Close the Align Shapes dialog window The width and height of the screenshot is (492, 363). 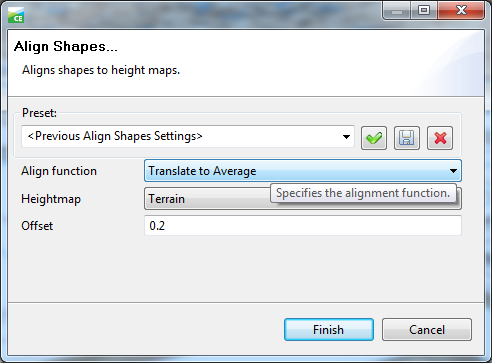461,10
